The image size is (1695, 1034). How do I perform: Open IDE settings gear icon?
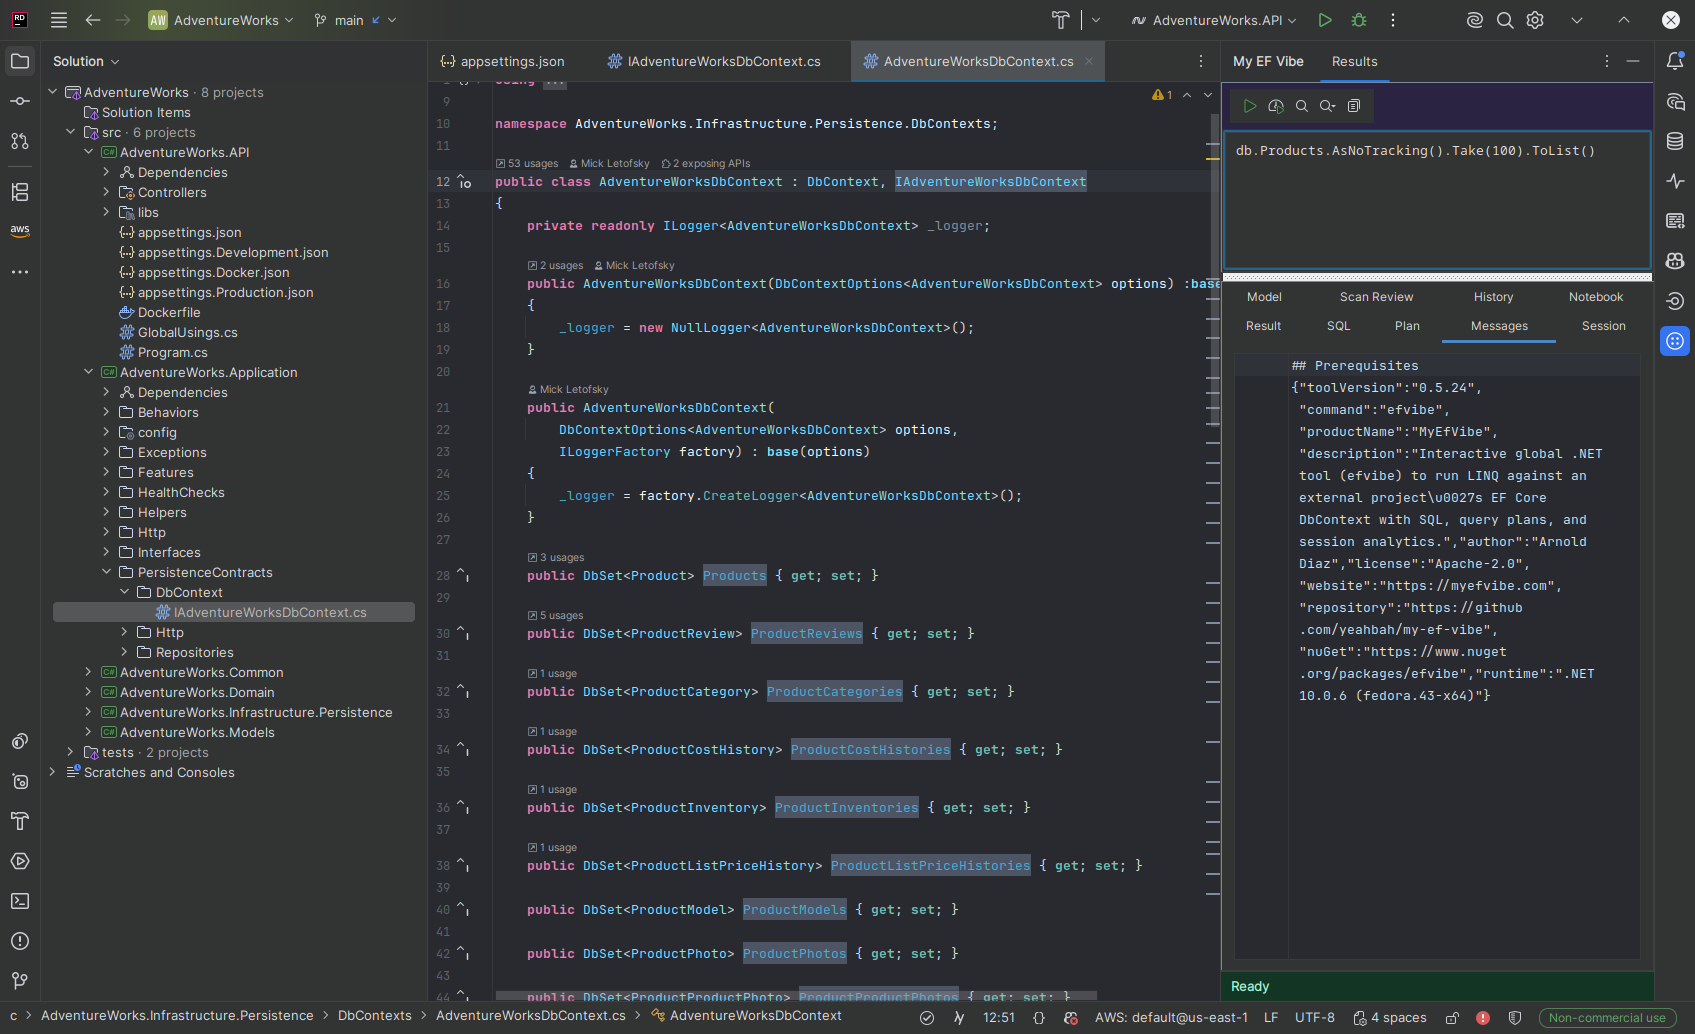[1536, 20]
